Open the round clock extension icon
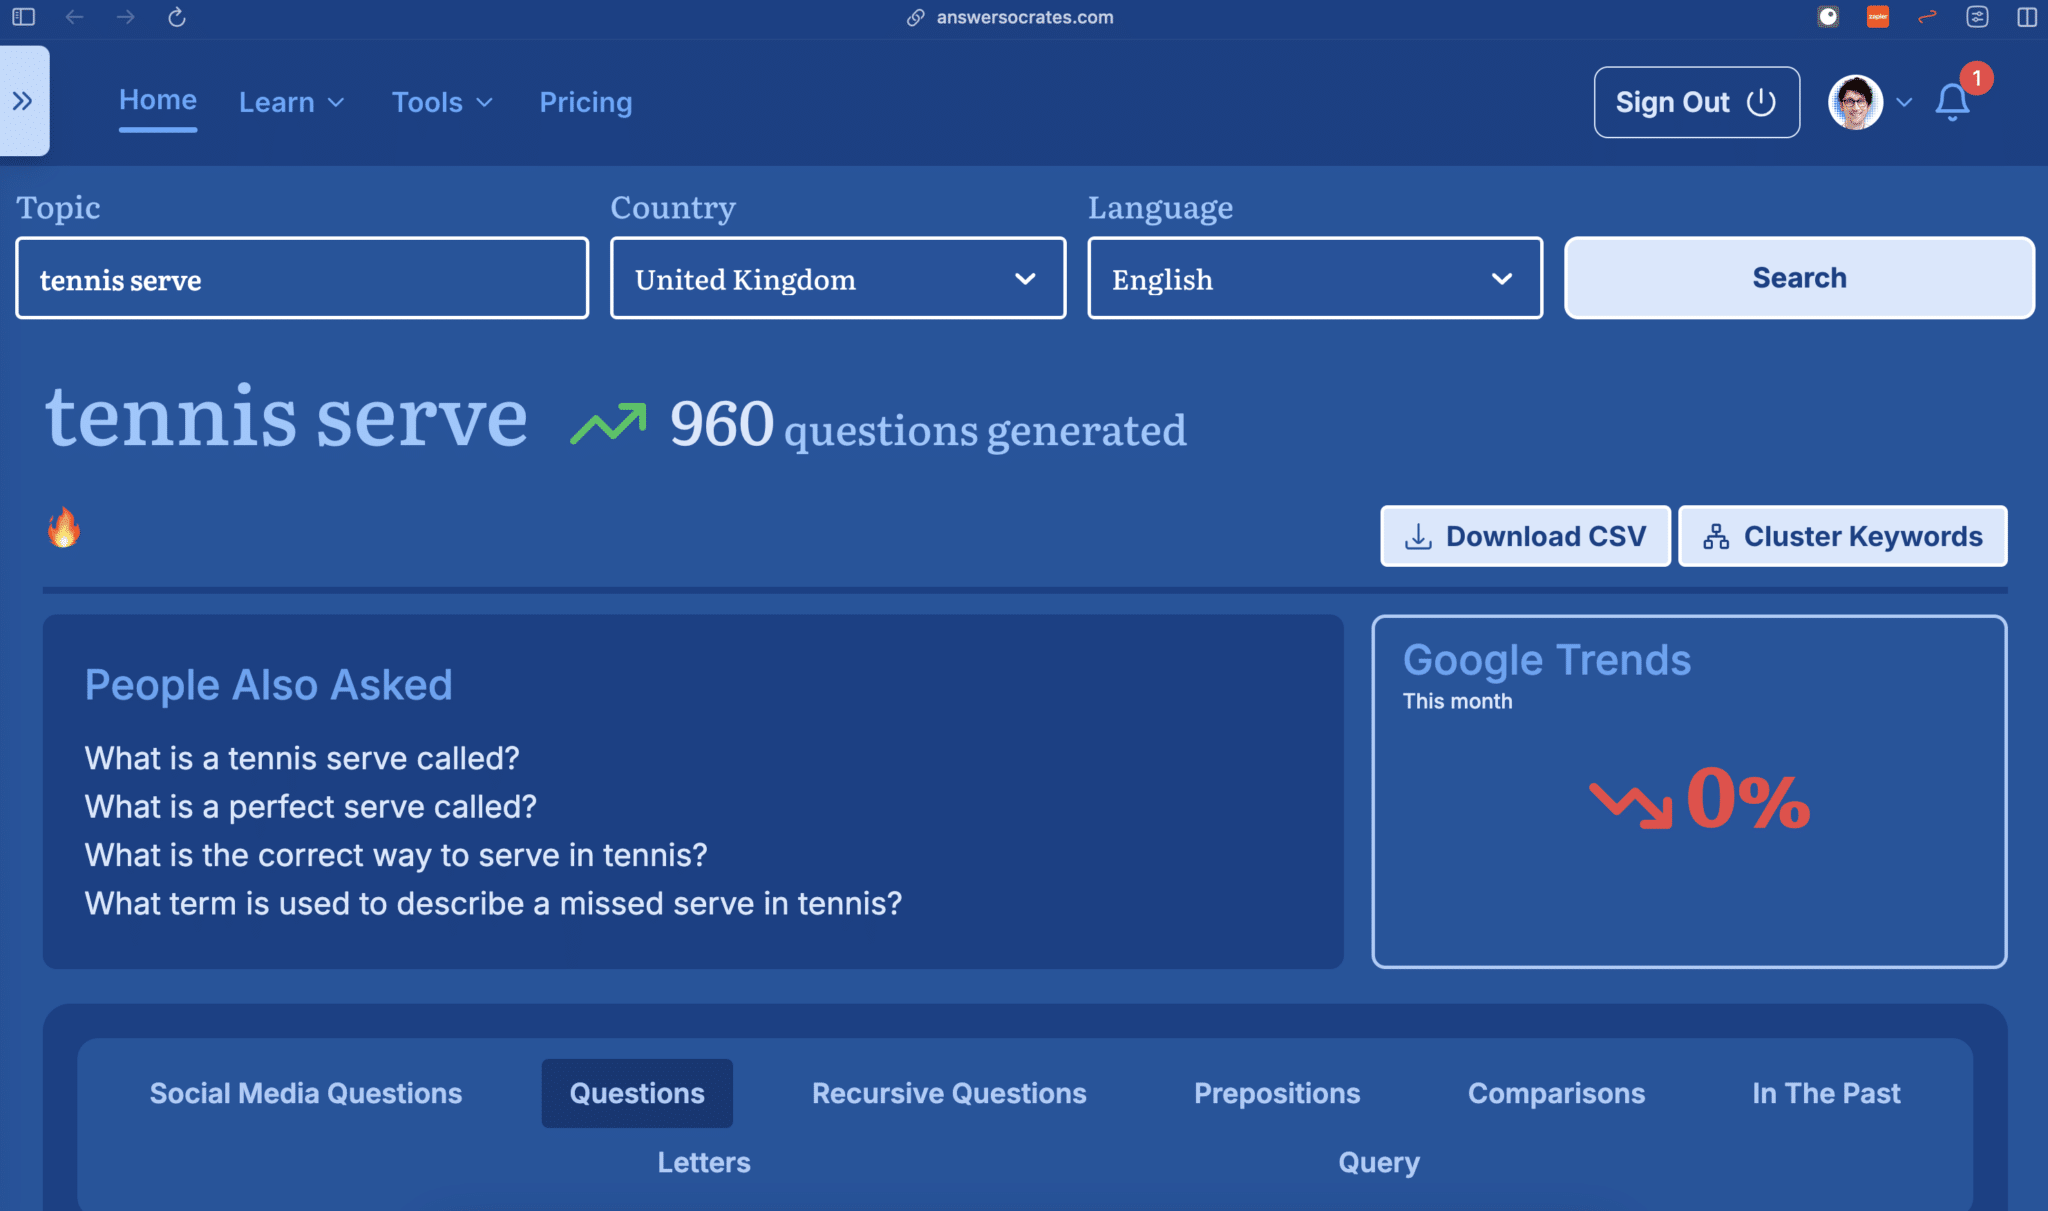The width and height of the screenshot is (2048, 1211). [1828, 17]
